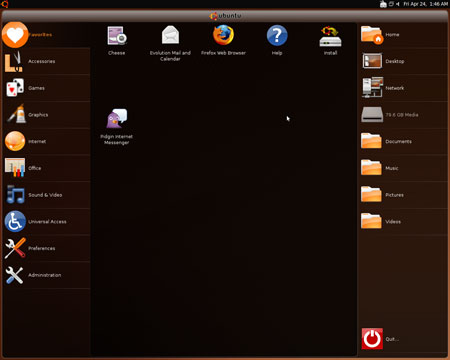Open the Sound & Video category
The height and width of the screenshot is (360, 450).
pyautogui.click(x=46, y=195)
